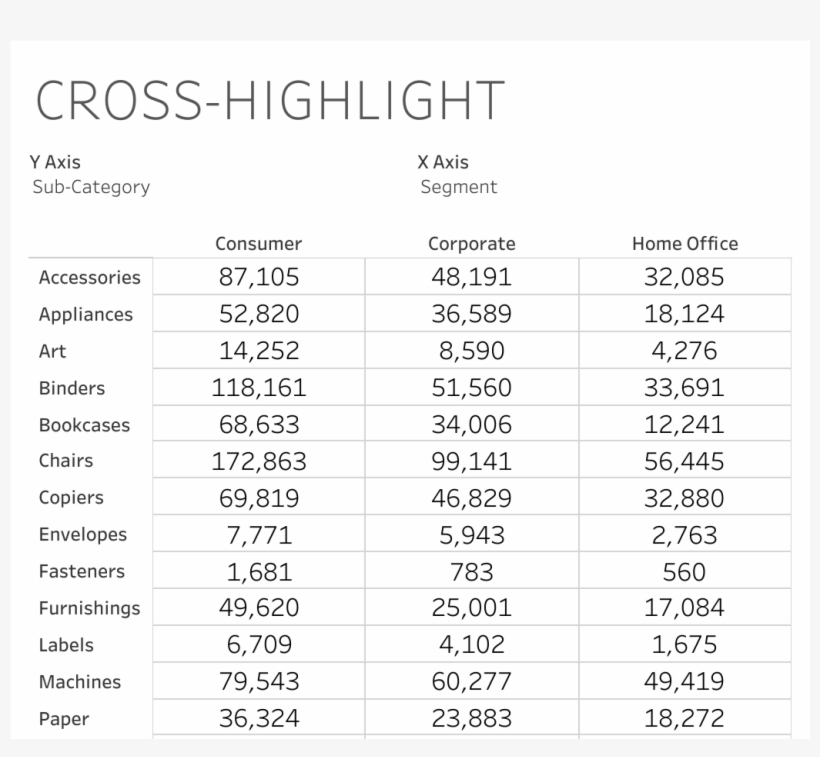Image resolution: width=820 pixels, height=757 pixels.
Task: Click the Furnishings row label
Action: tap(89, 608)
